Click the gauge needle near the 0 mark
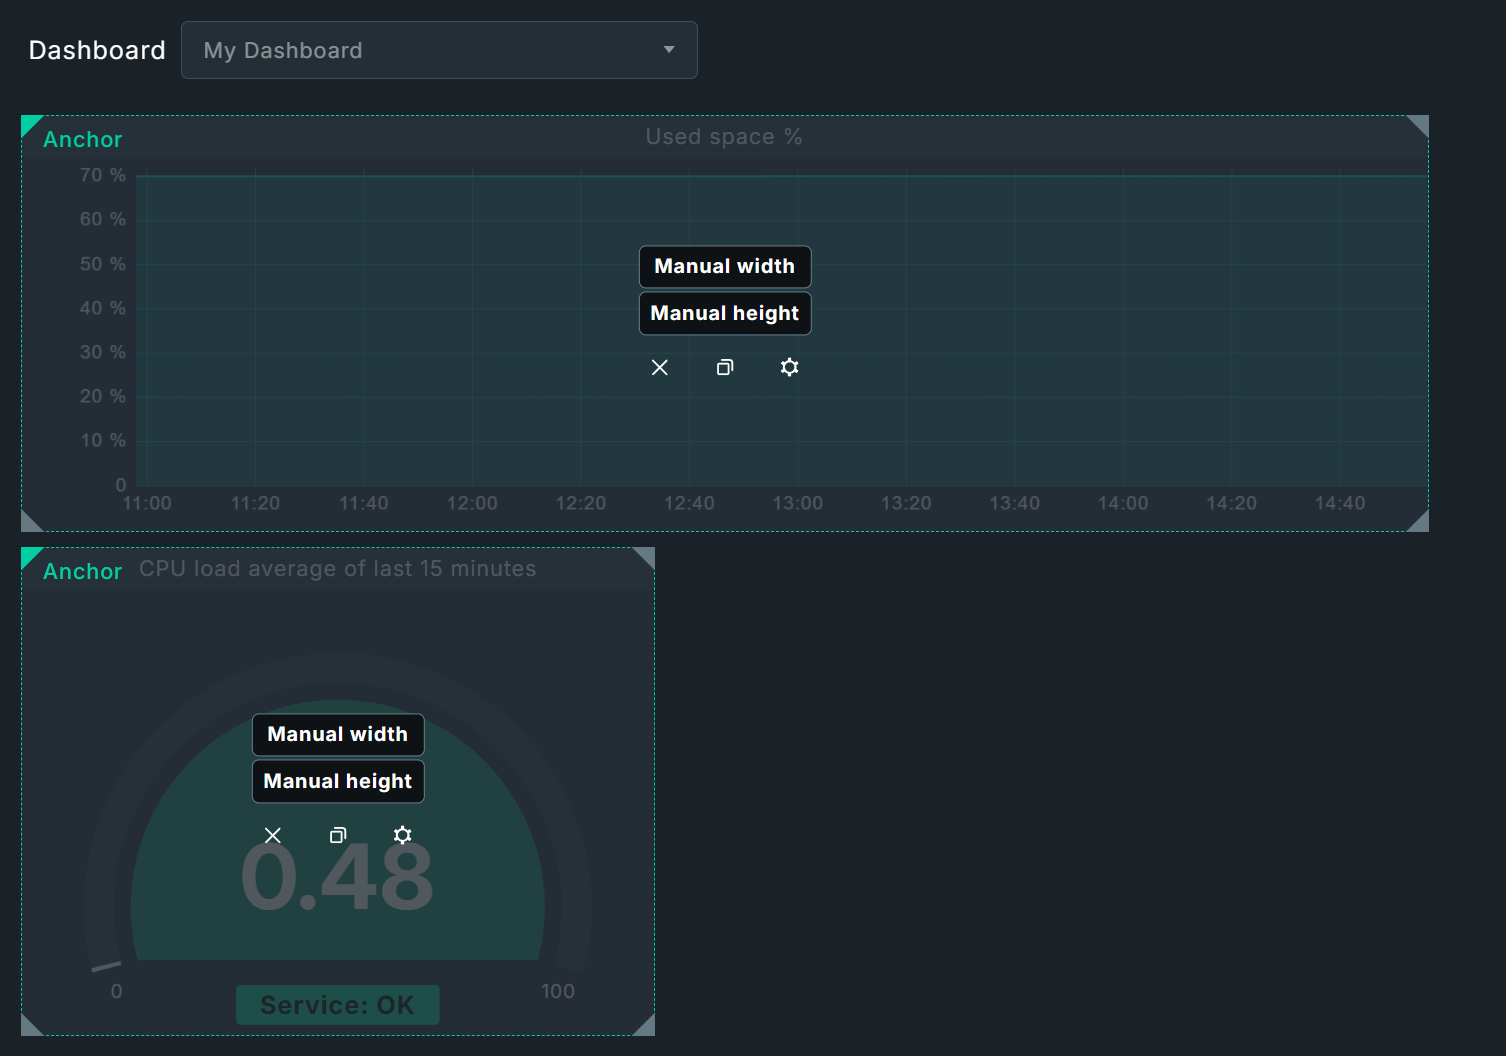Viewport: 1506px width, 1056px height. 105,966
